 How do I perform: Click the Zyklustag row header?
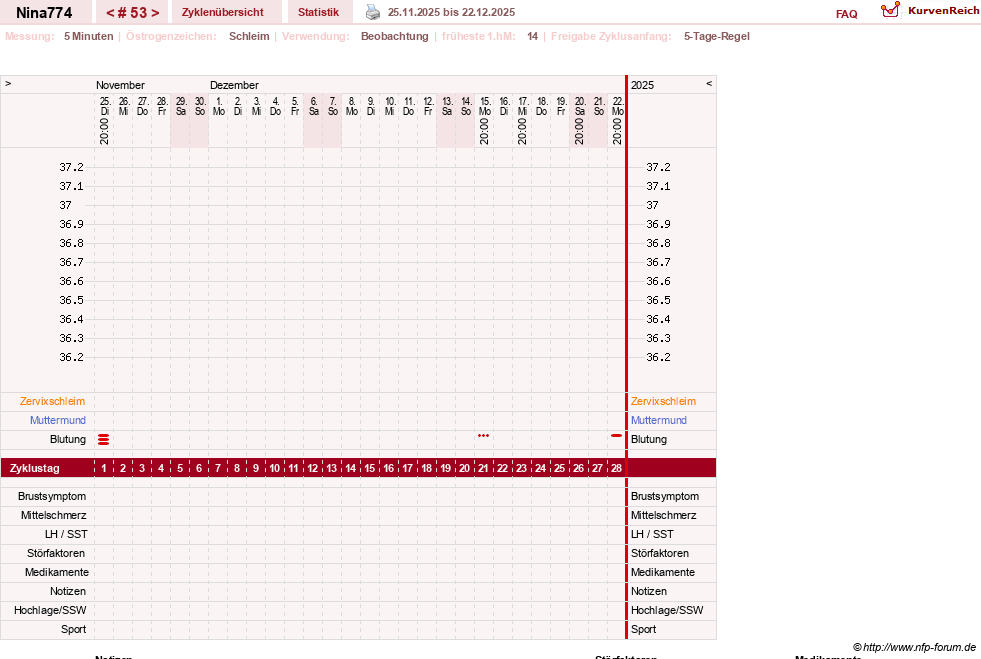tap(34, 468)
